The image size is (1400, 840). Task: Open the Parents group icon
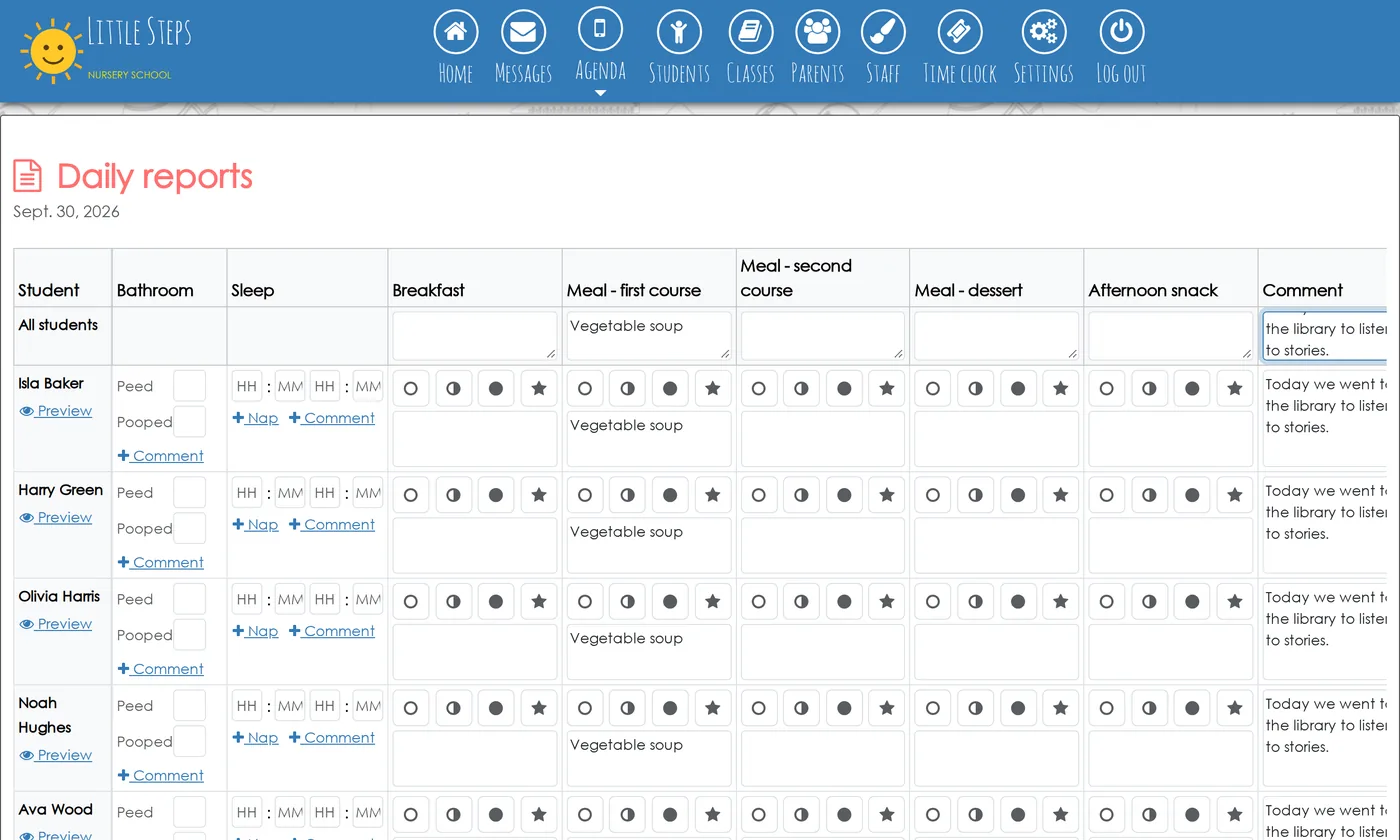click(x=817, y=32)
